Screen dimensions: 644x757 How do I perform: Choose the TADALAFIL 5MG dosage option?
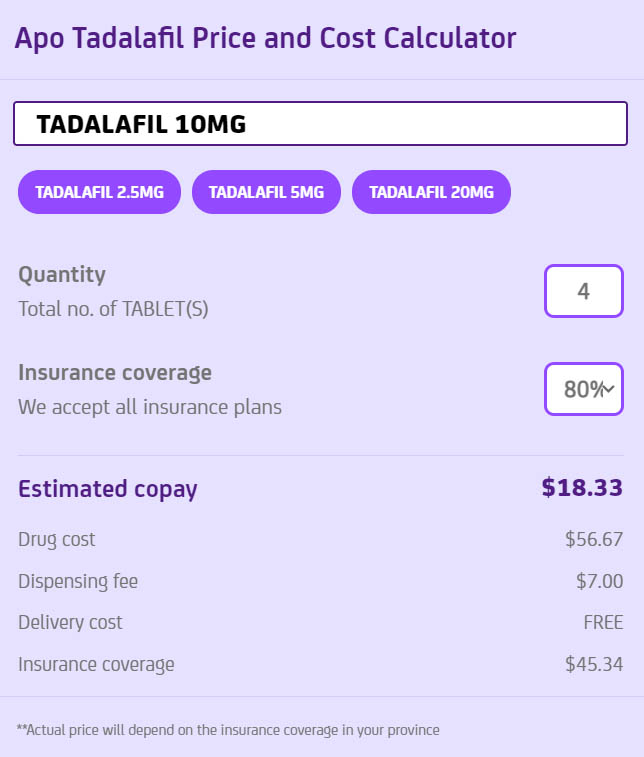(x=266, y=192)
